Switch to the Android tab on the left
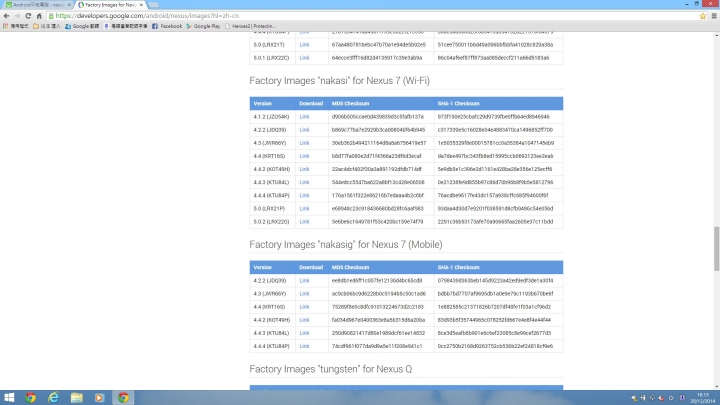Image resolution: width=720 pixels, height=405 pixels. click(36, 5)
